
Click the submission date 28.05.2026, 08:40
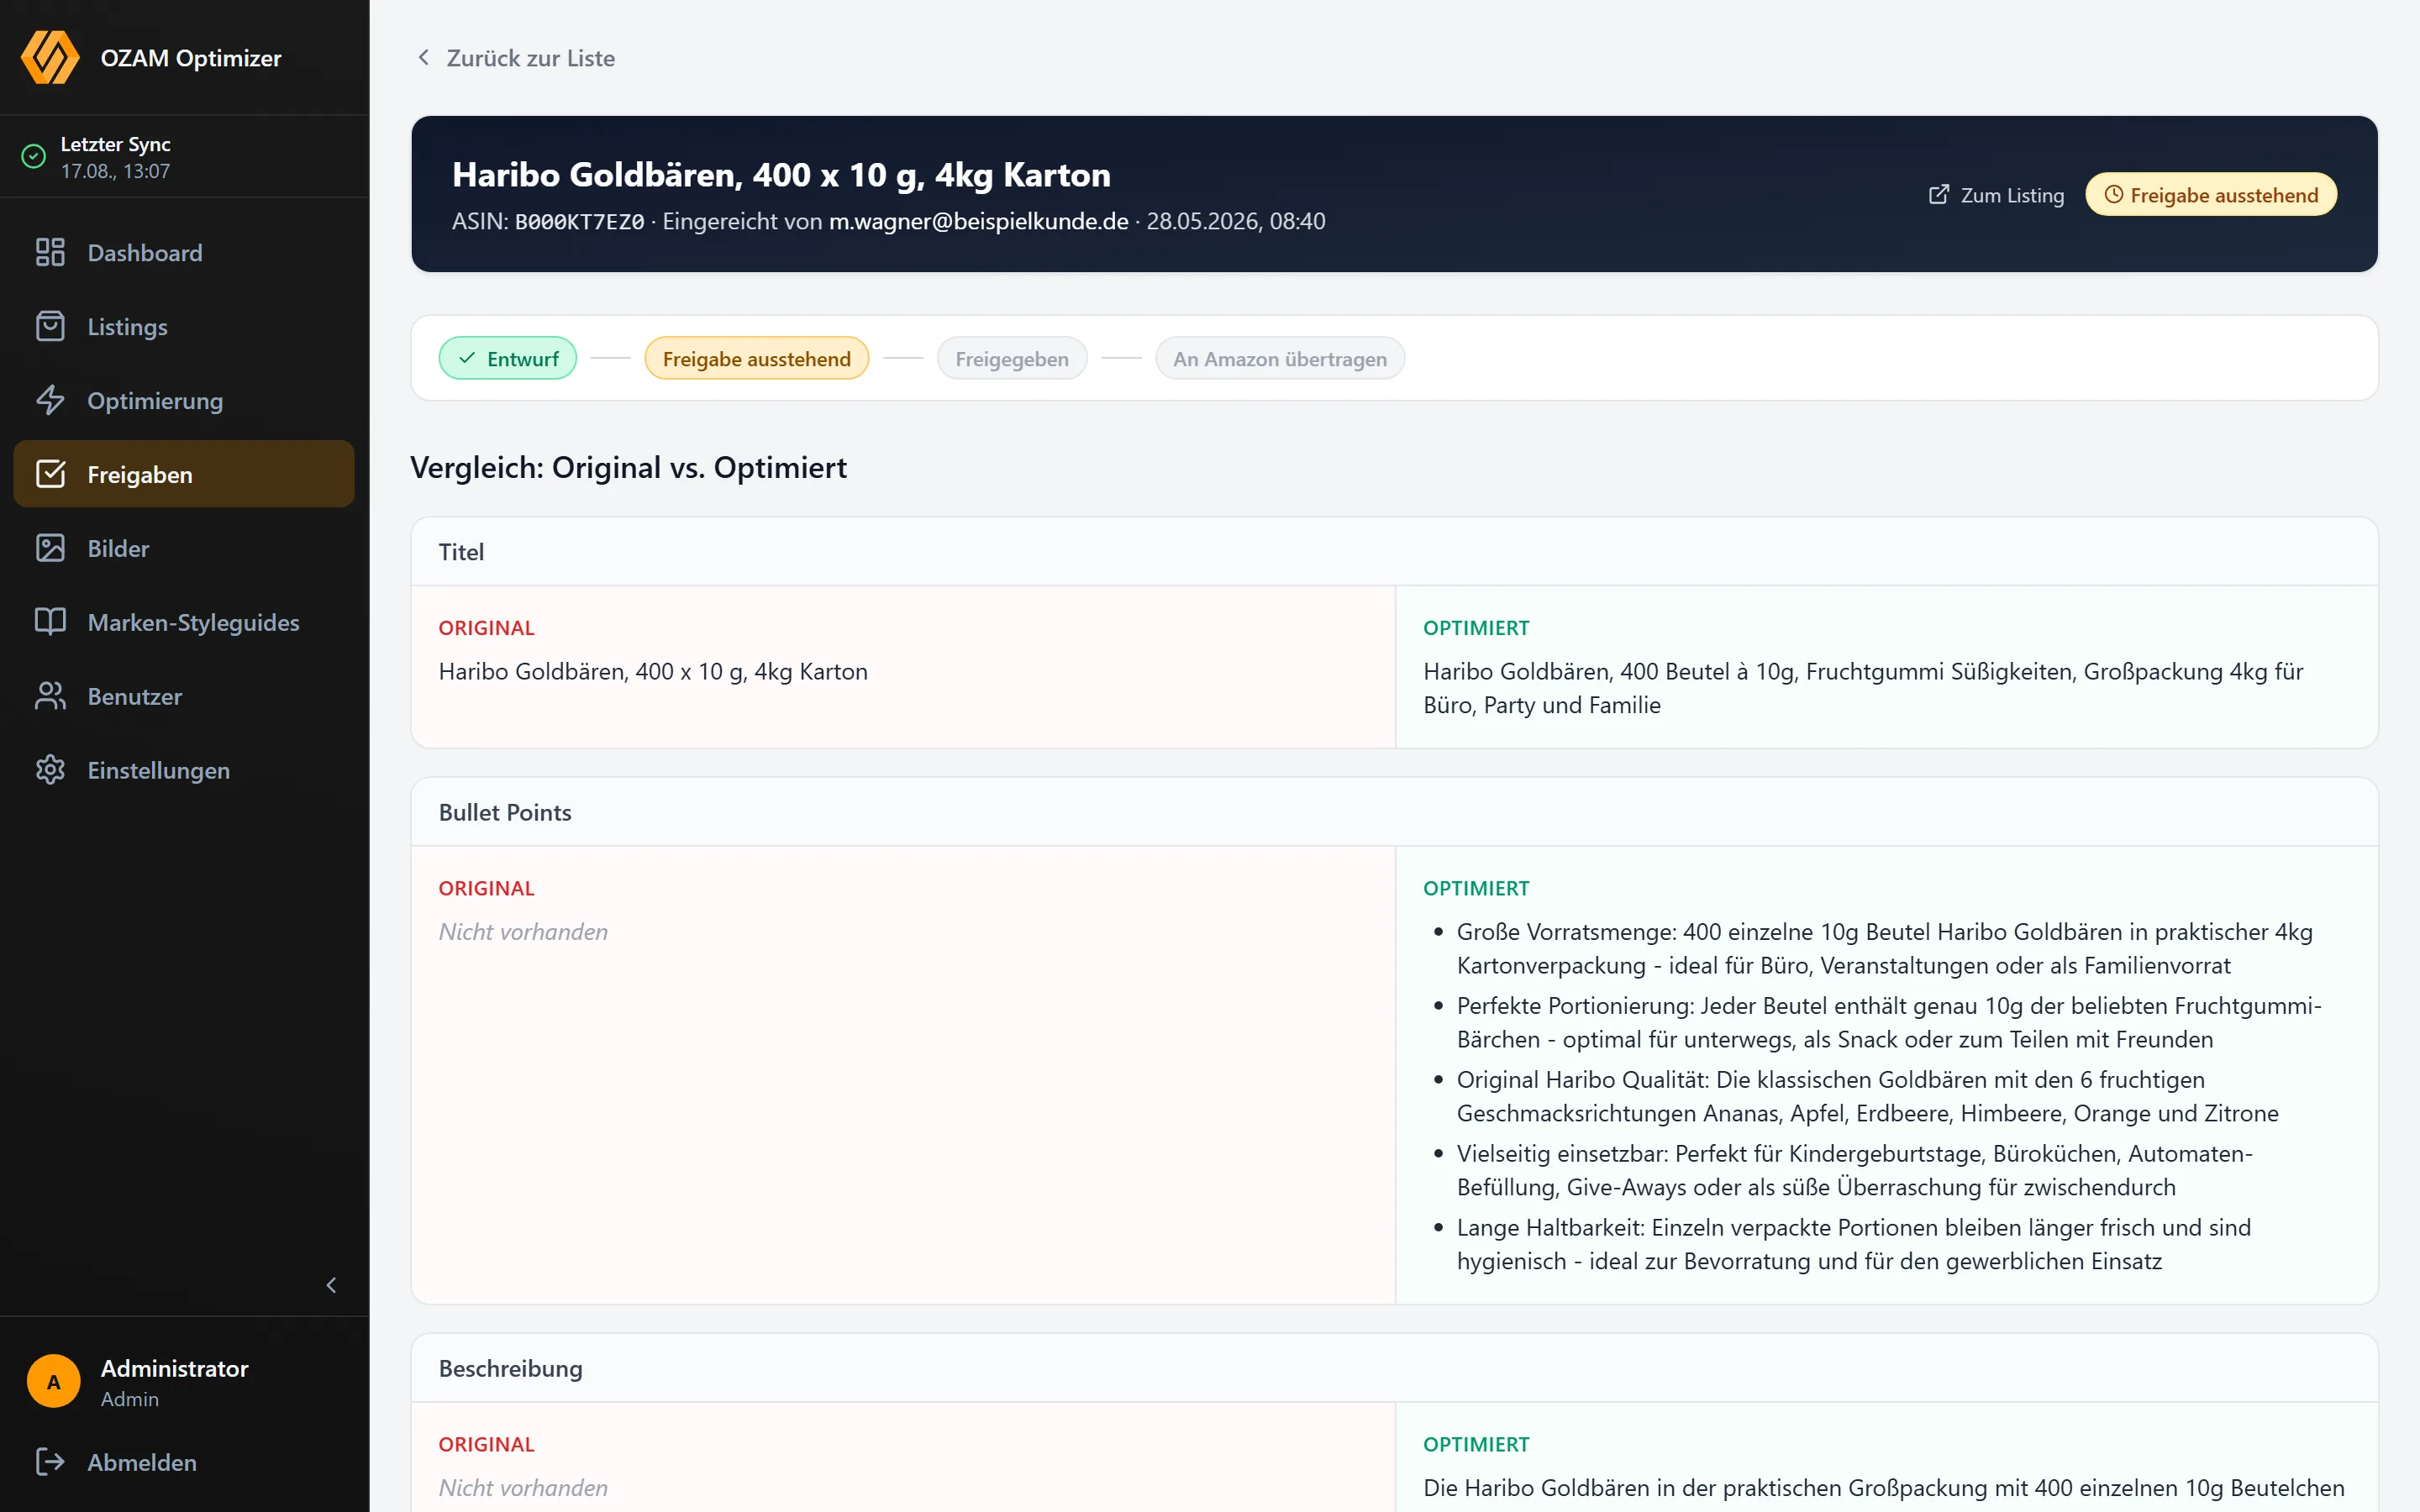pos(1236,221)
